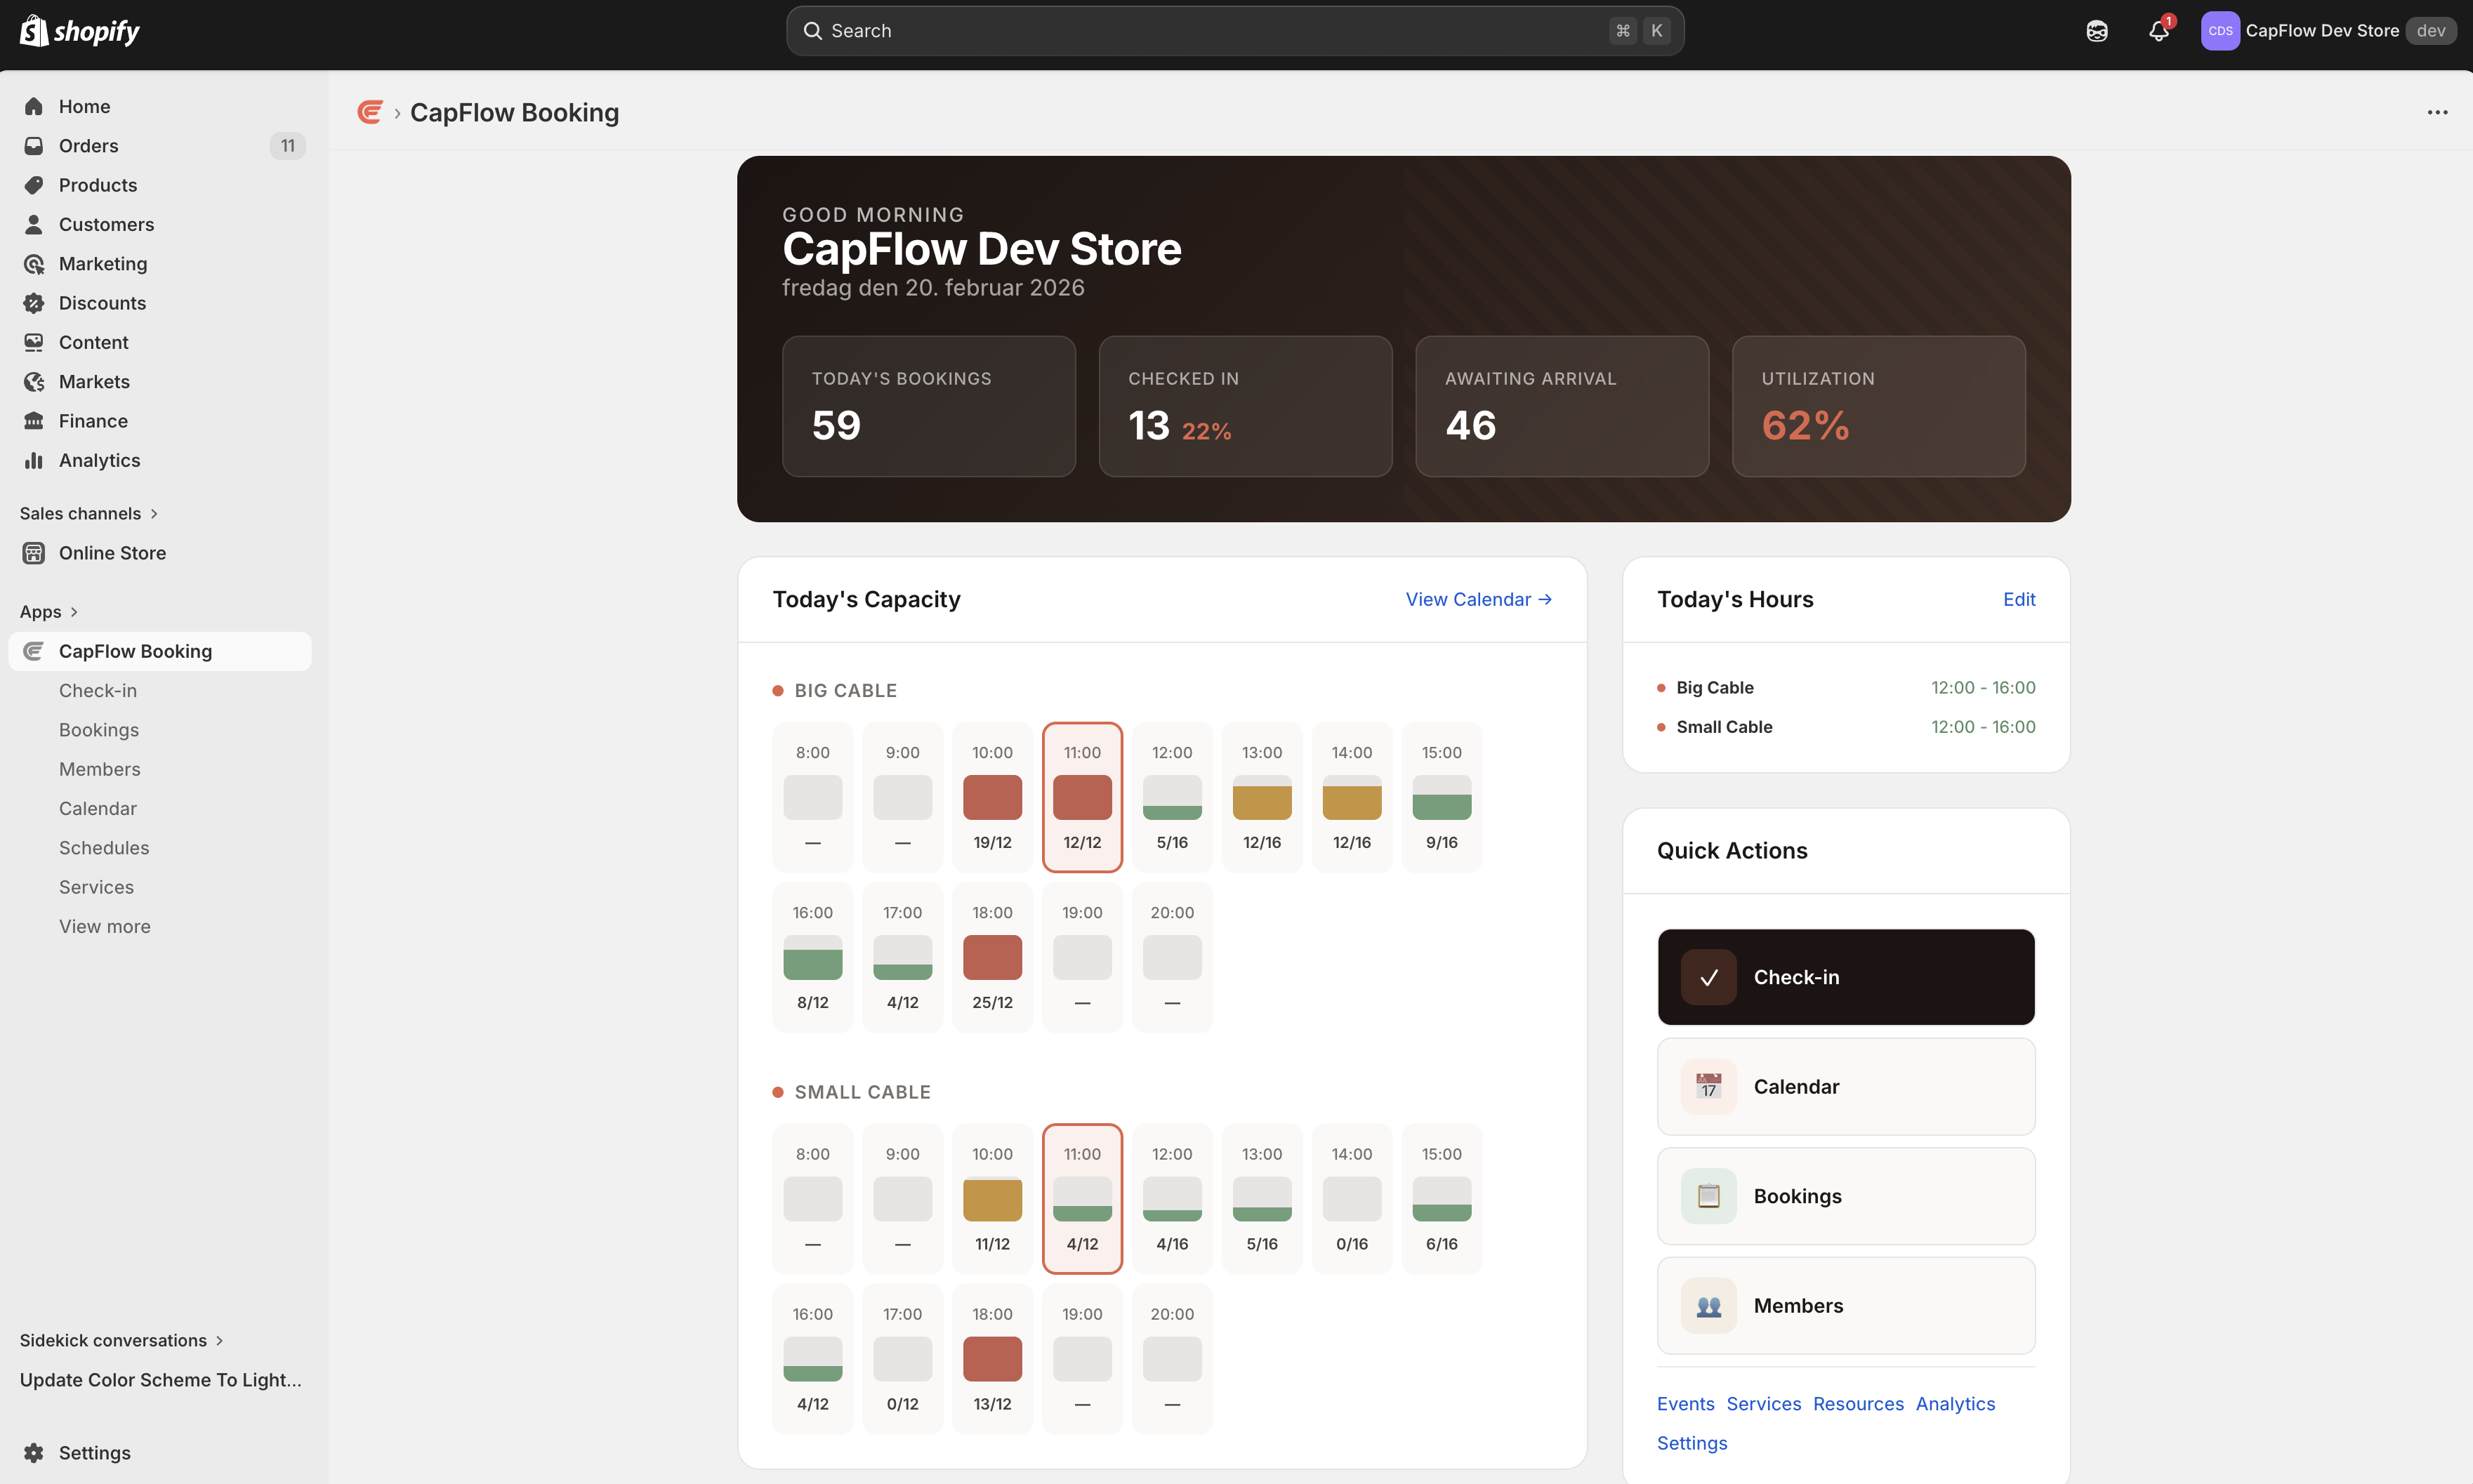This screenshot has height=1484, width=2473.
Task: Click the Members quick action icon
Action: 1708,1305
